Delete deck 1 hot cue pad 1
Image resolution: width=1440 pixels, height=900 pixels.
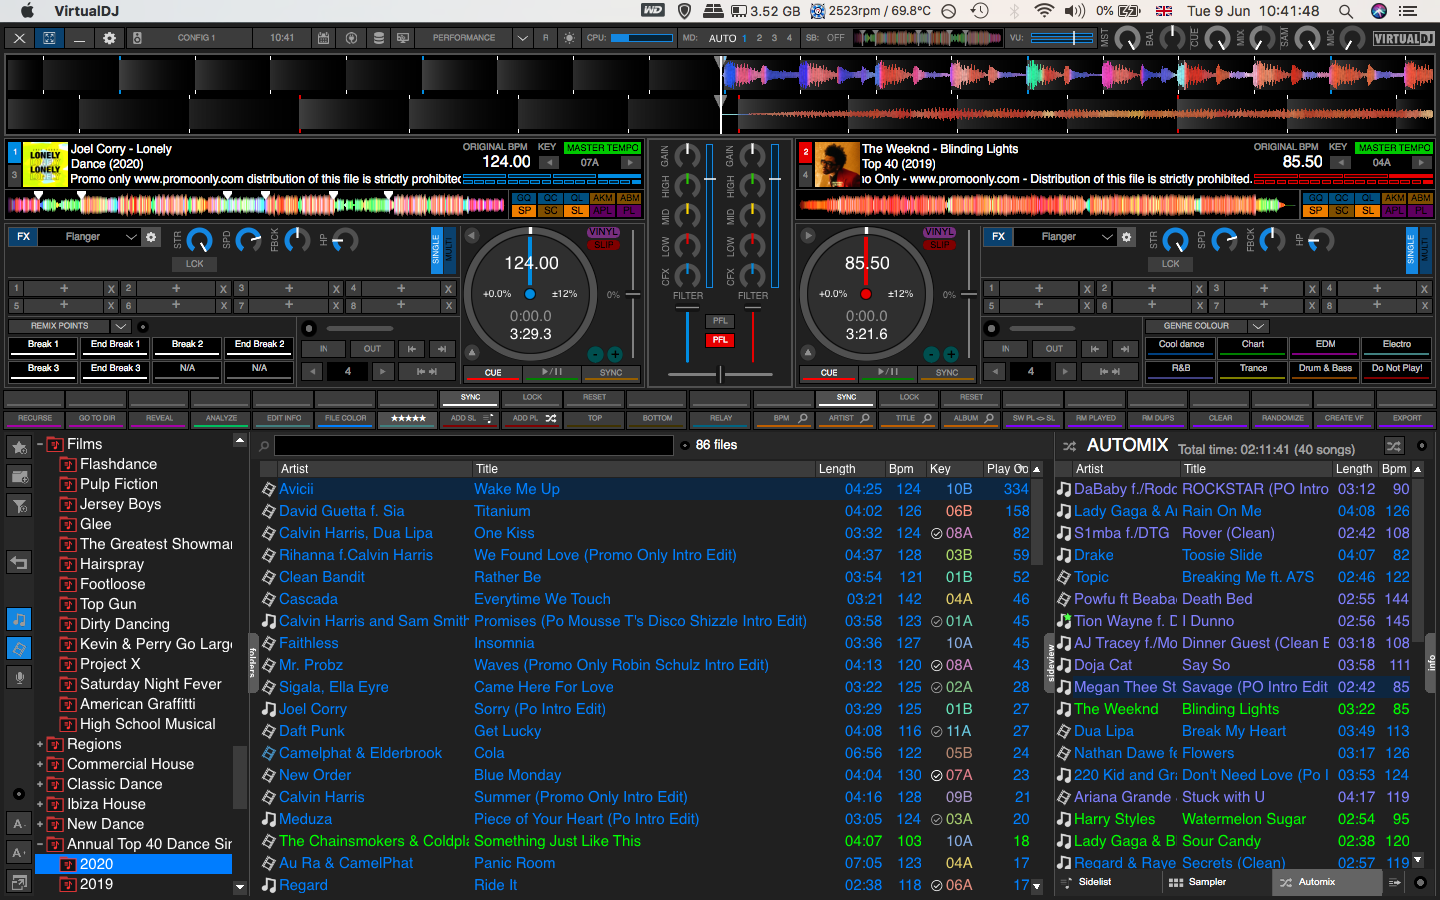coord(111,289)
